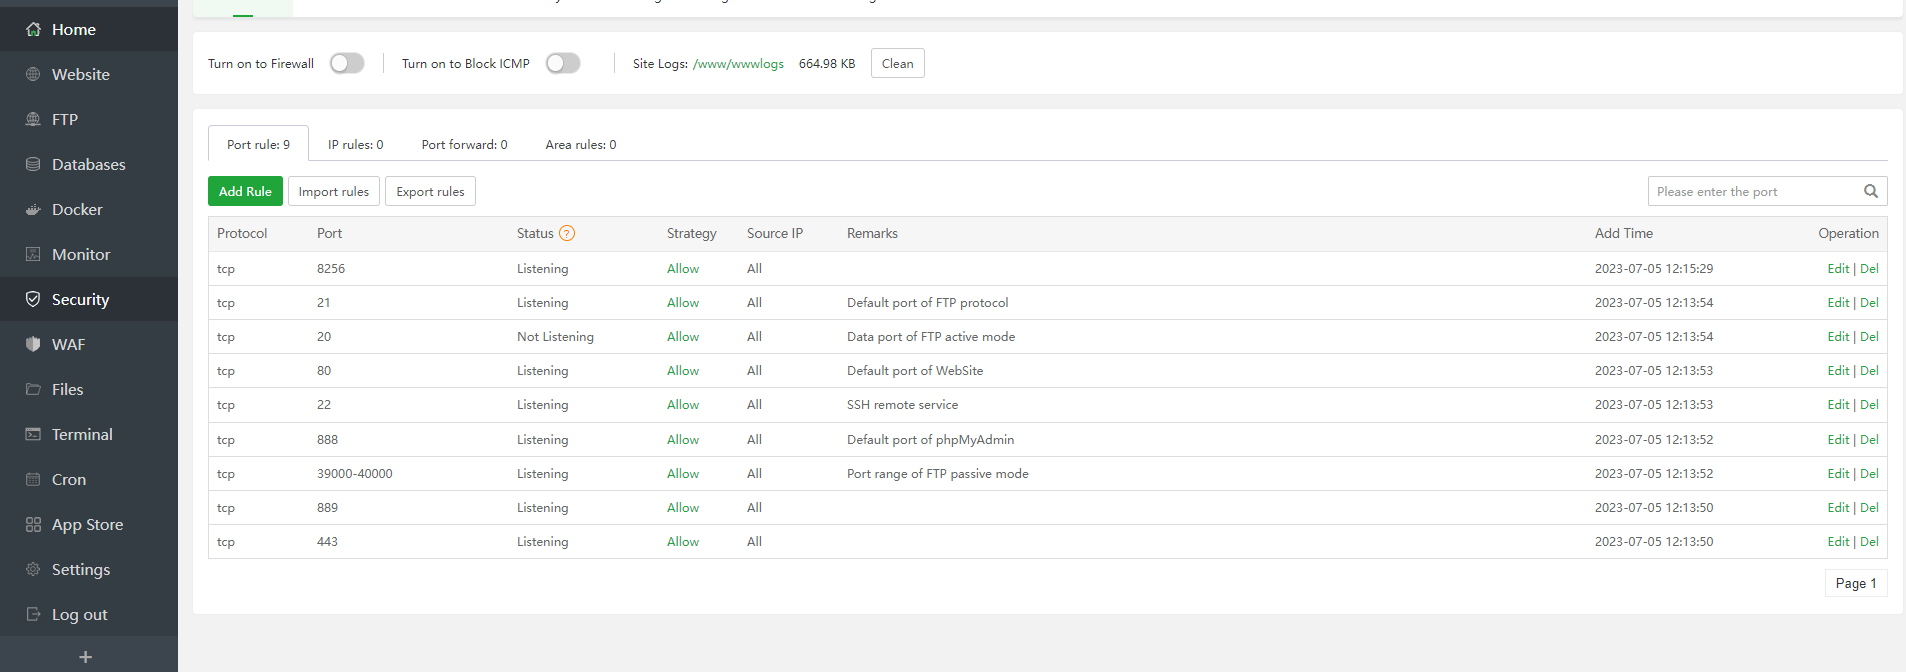Image resolution: width=1906 pixels, height=672 pixels.
Task: Click the WAF shield icon
Action: click(x=33, y=345)
